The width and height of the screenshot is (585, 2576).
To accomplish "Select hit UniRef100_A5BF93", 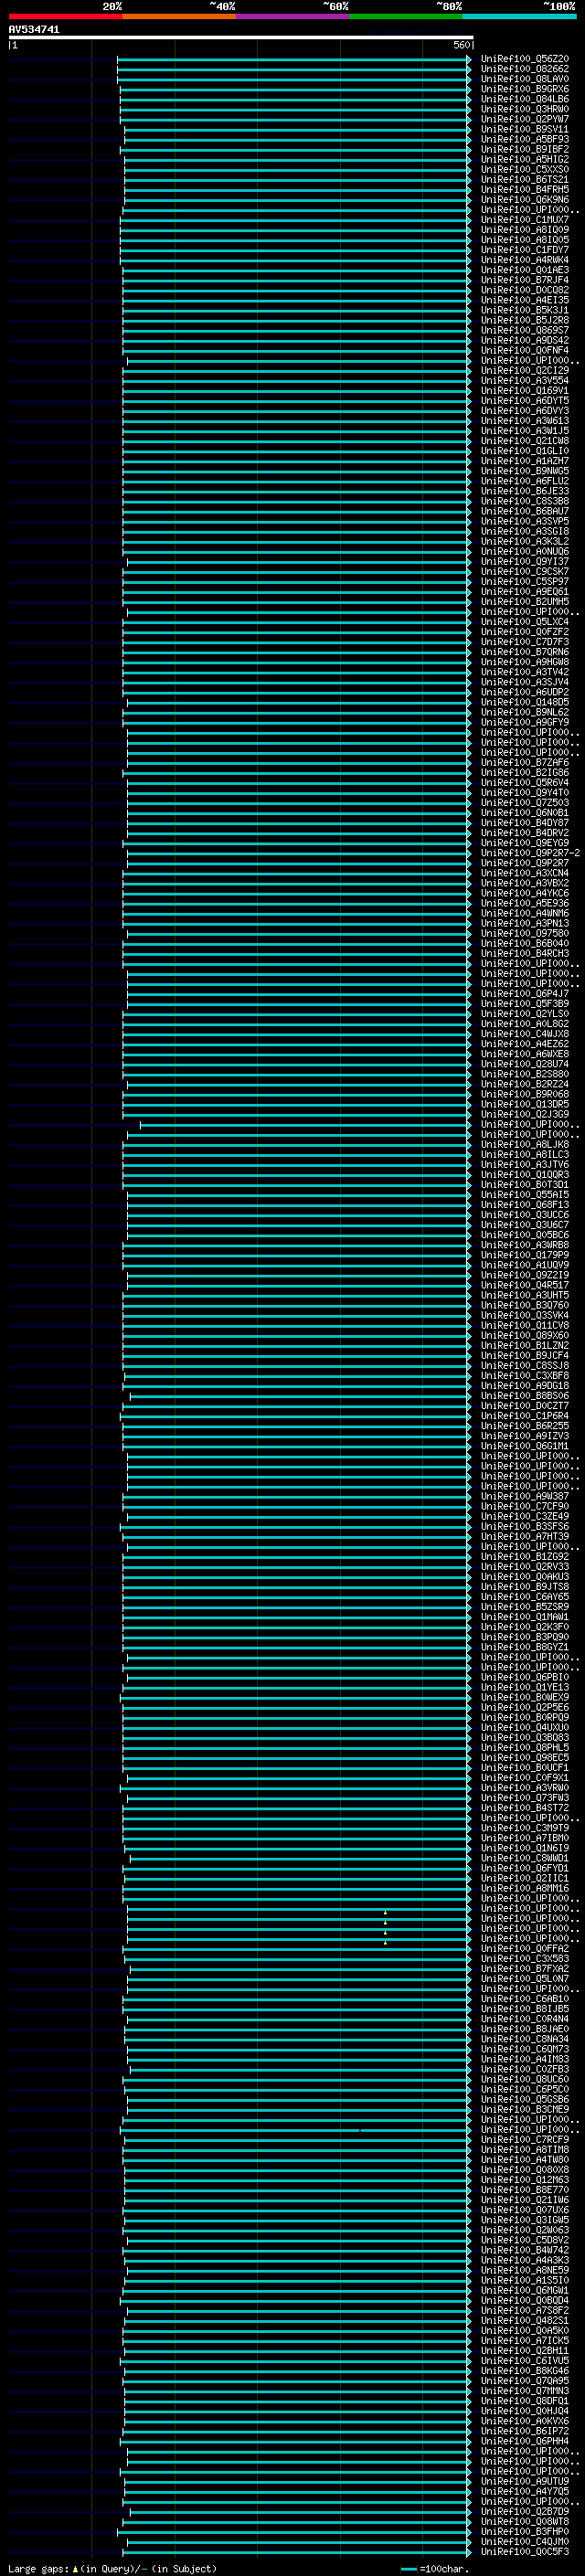I will [525, 139].
